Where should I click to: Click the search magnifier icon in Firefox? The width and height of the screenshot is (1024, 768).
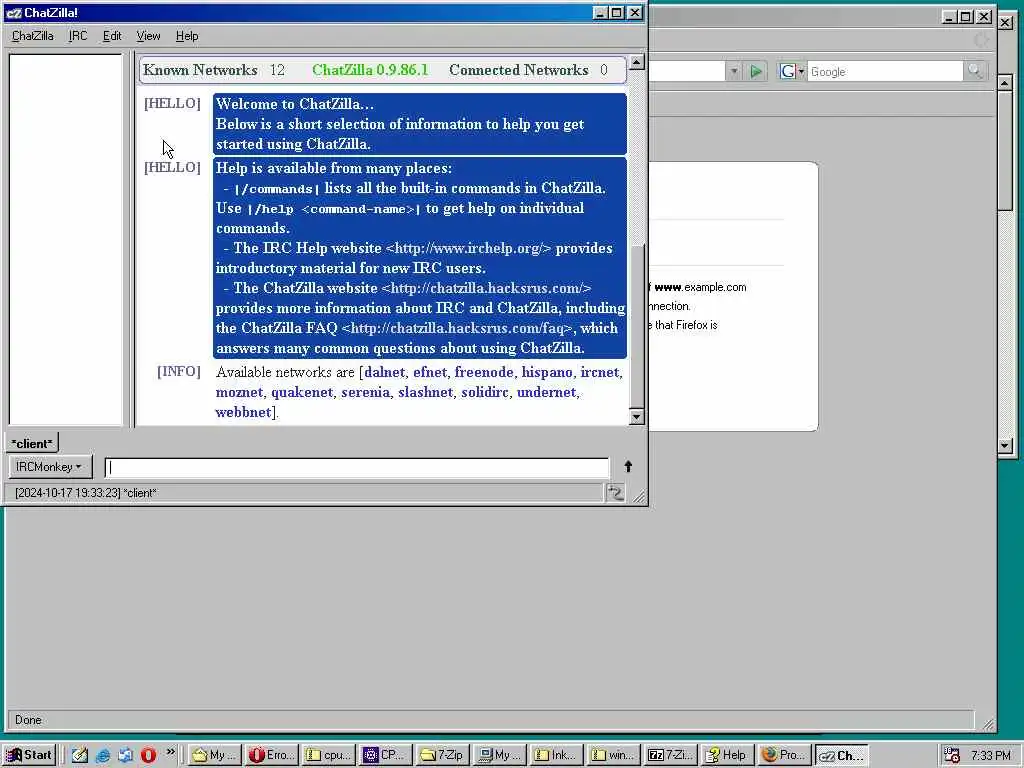[974, 71]
